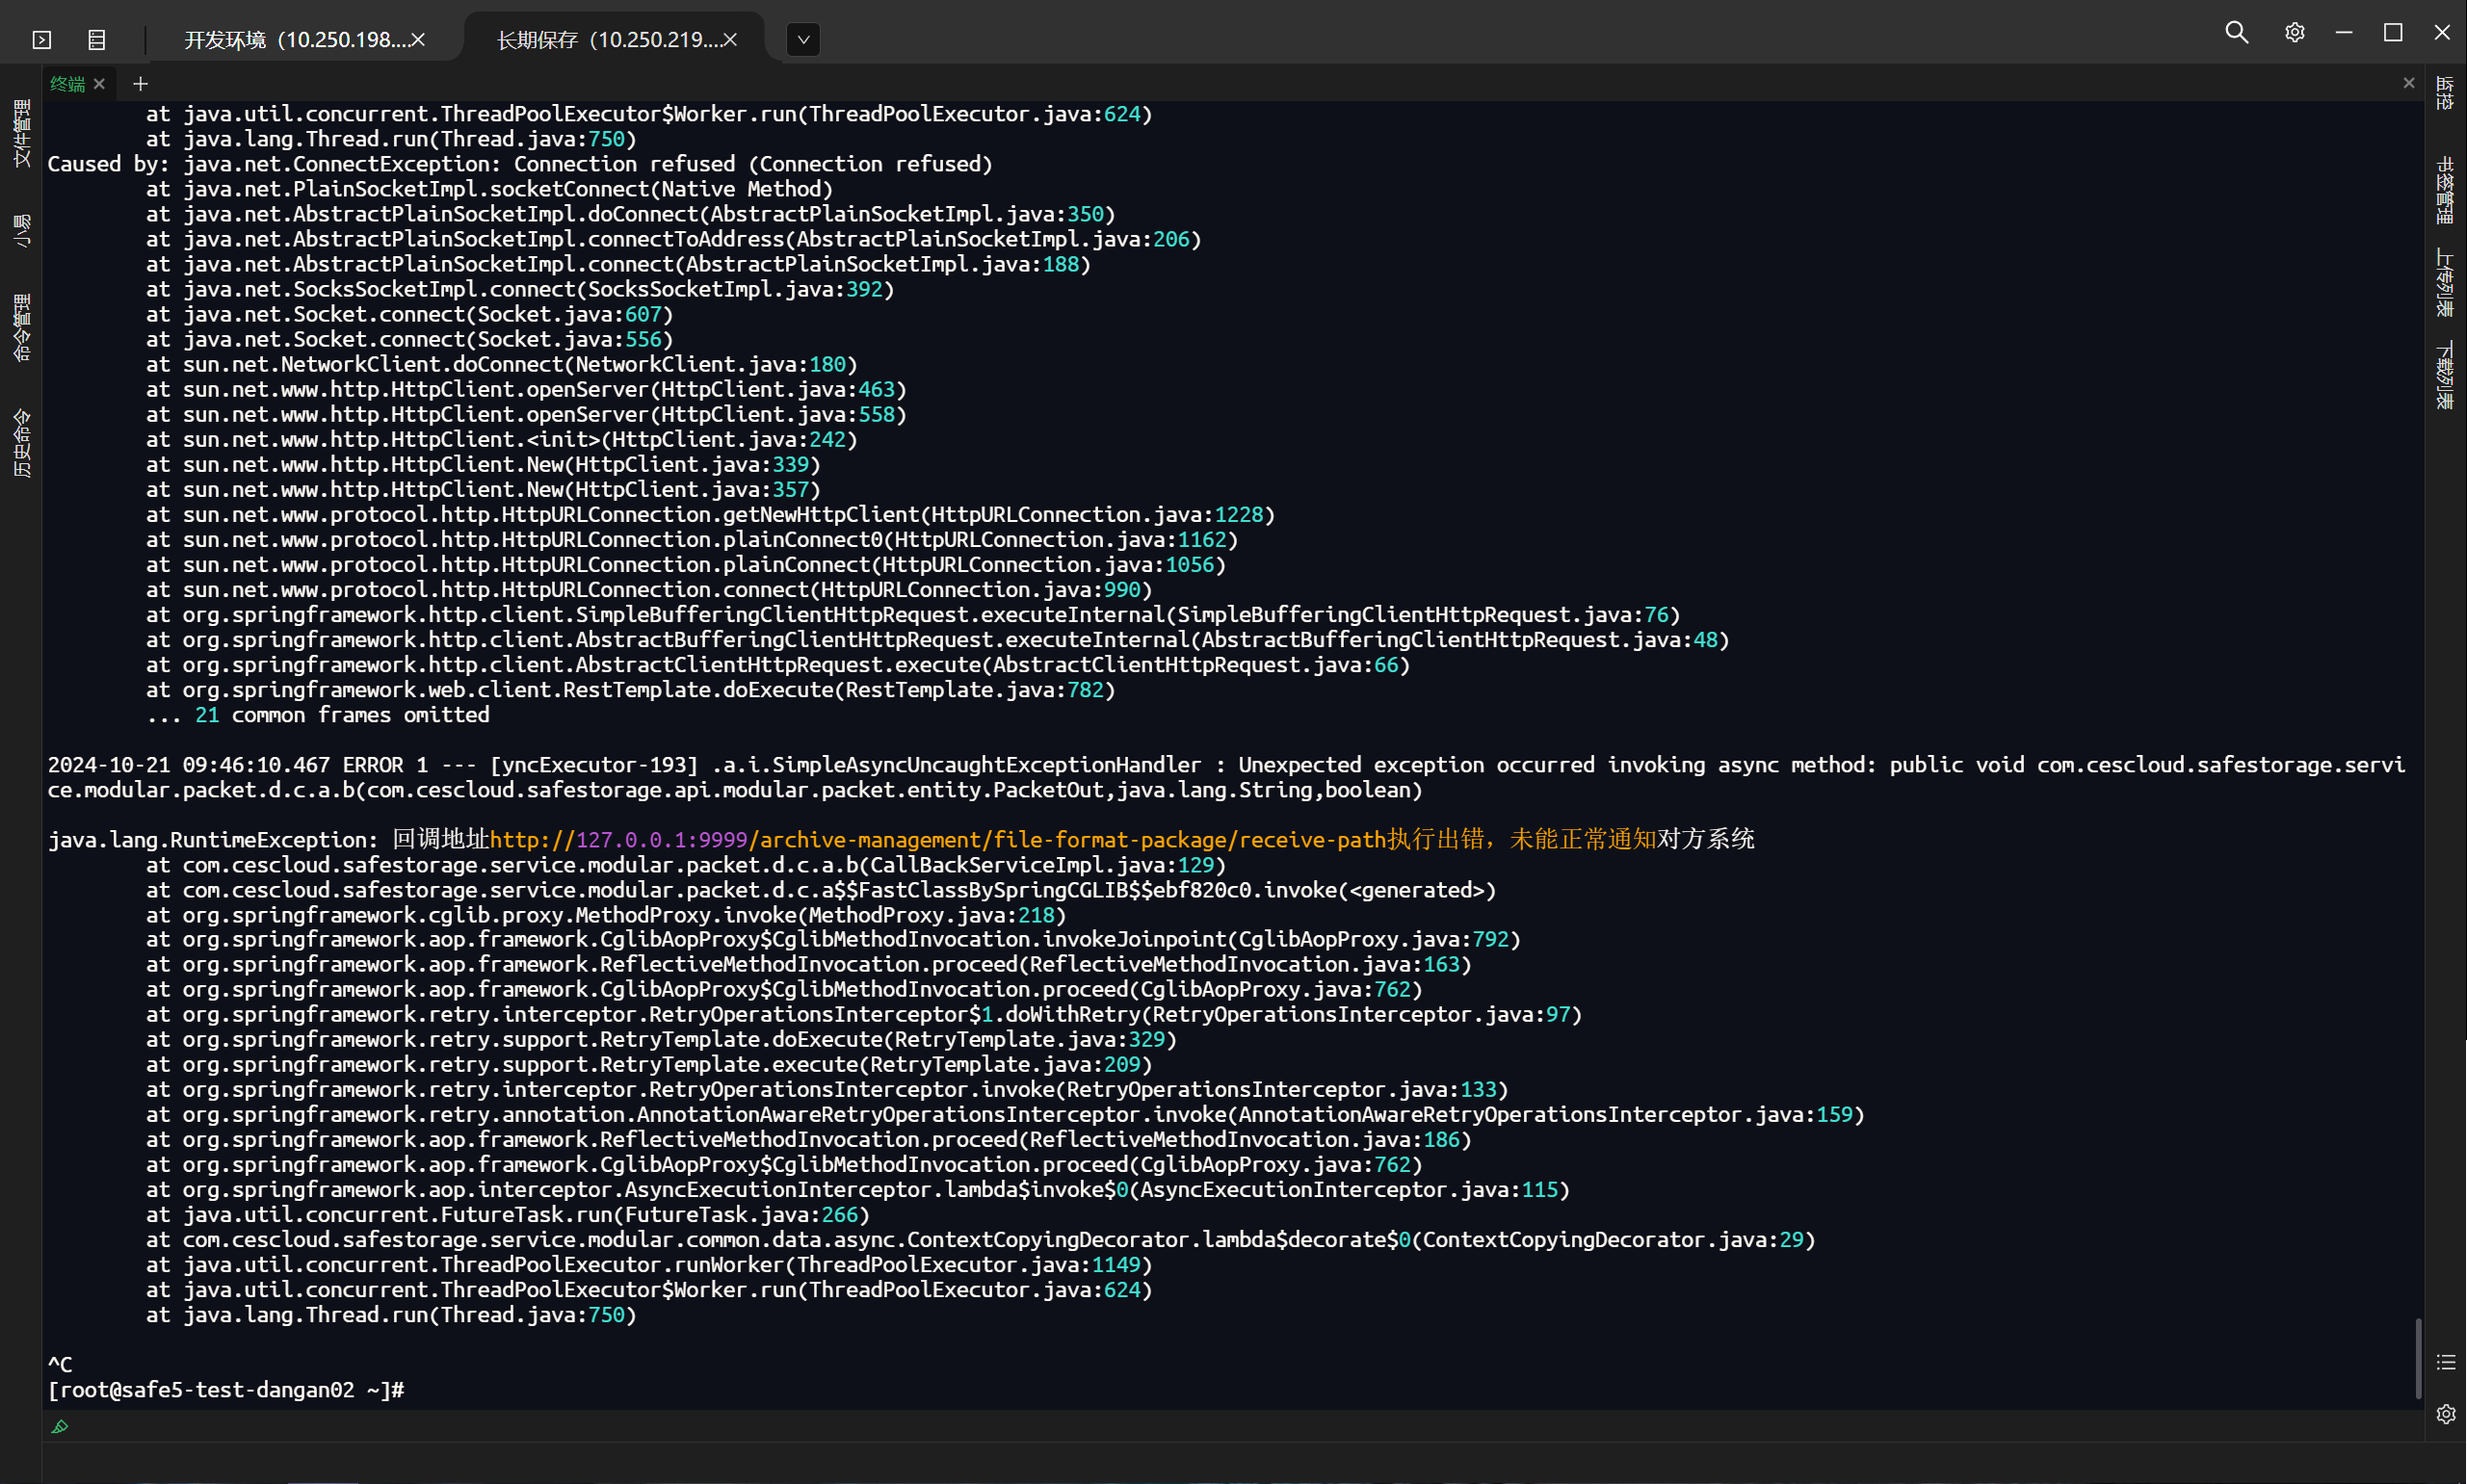Close the 长期保存 connection tab
2467x1484 pixels.
730,40
